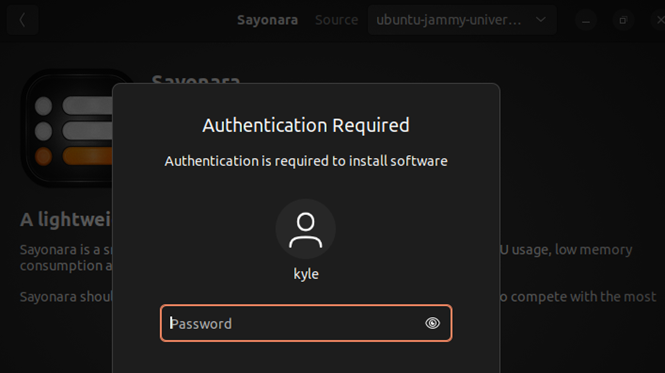Click the "A lightwei" summary heading
Viewport: 665px width, 373px height.
tap(65, 220)
